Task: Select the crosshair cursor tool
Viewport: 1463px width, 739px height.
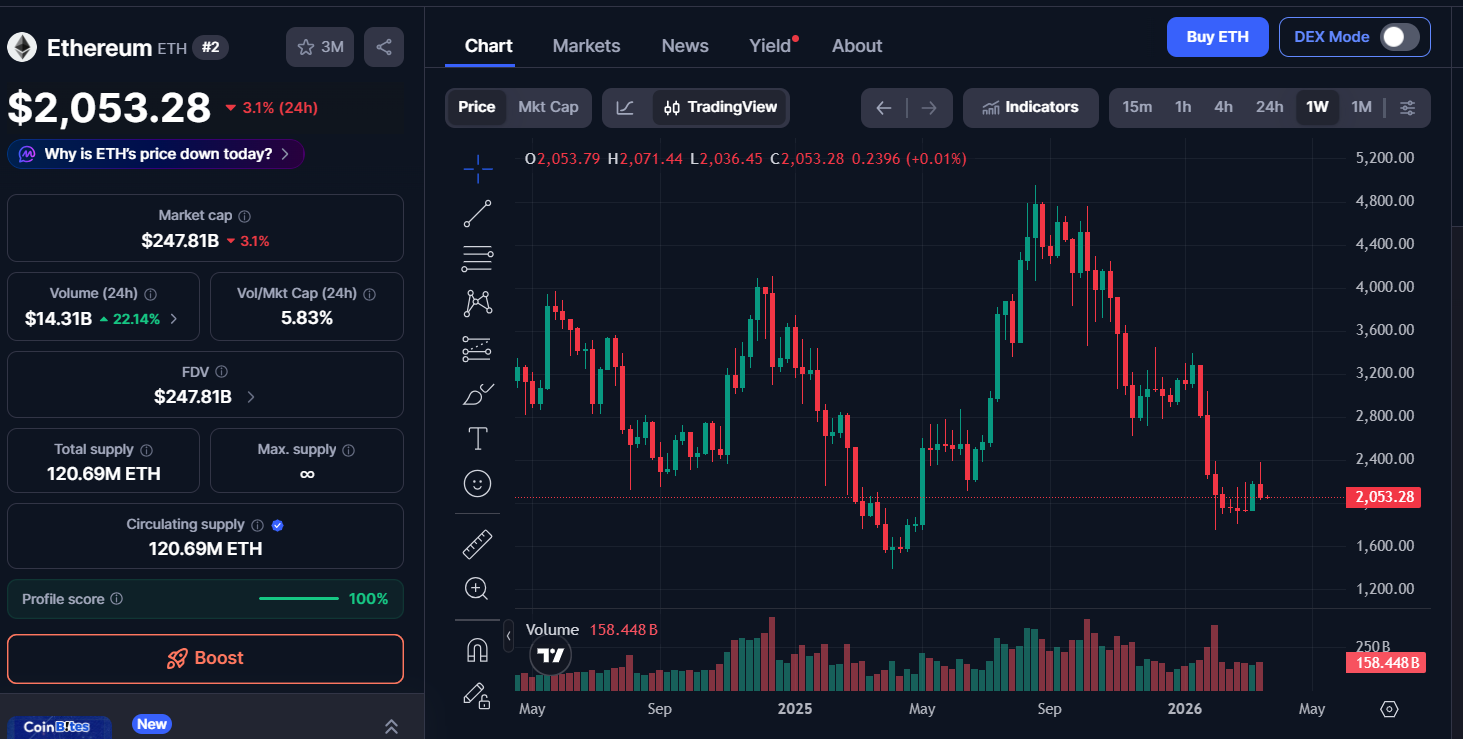Action: (x=478, y=169)
